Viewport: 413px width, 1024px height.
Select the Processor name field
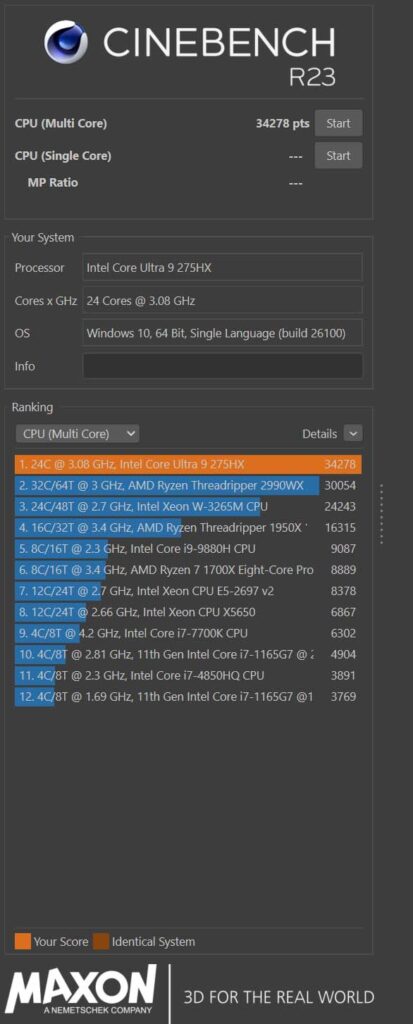click(223, 267)
